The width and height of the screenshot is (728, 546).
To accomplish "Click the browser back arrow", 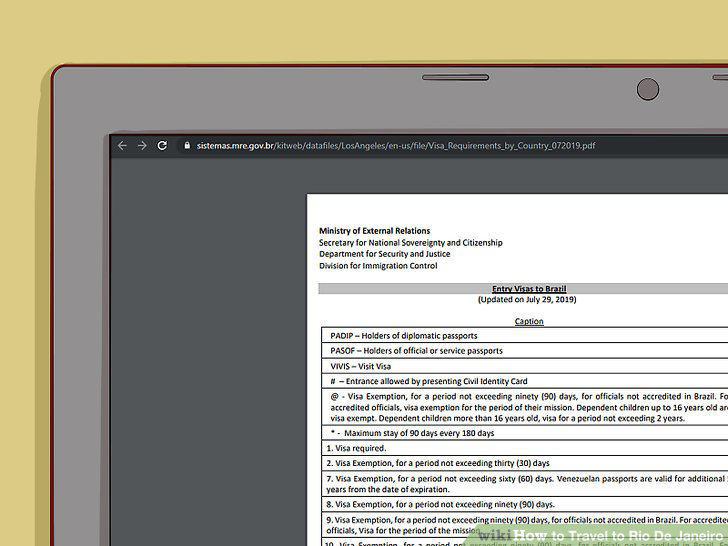I will [x=122, y=146].
